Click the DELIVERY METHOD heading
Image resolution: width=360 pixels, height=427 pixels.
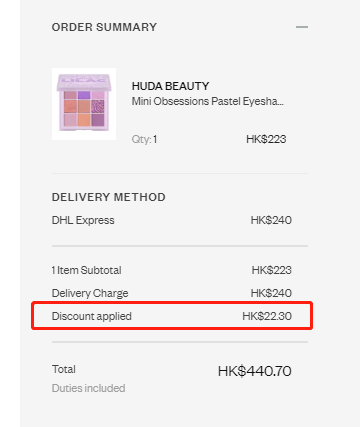[109, 197]
